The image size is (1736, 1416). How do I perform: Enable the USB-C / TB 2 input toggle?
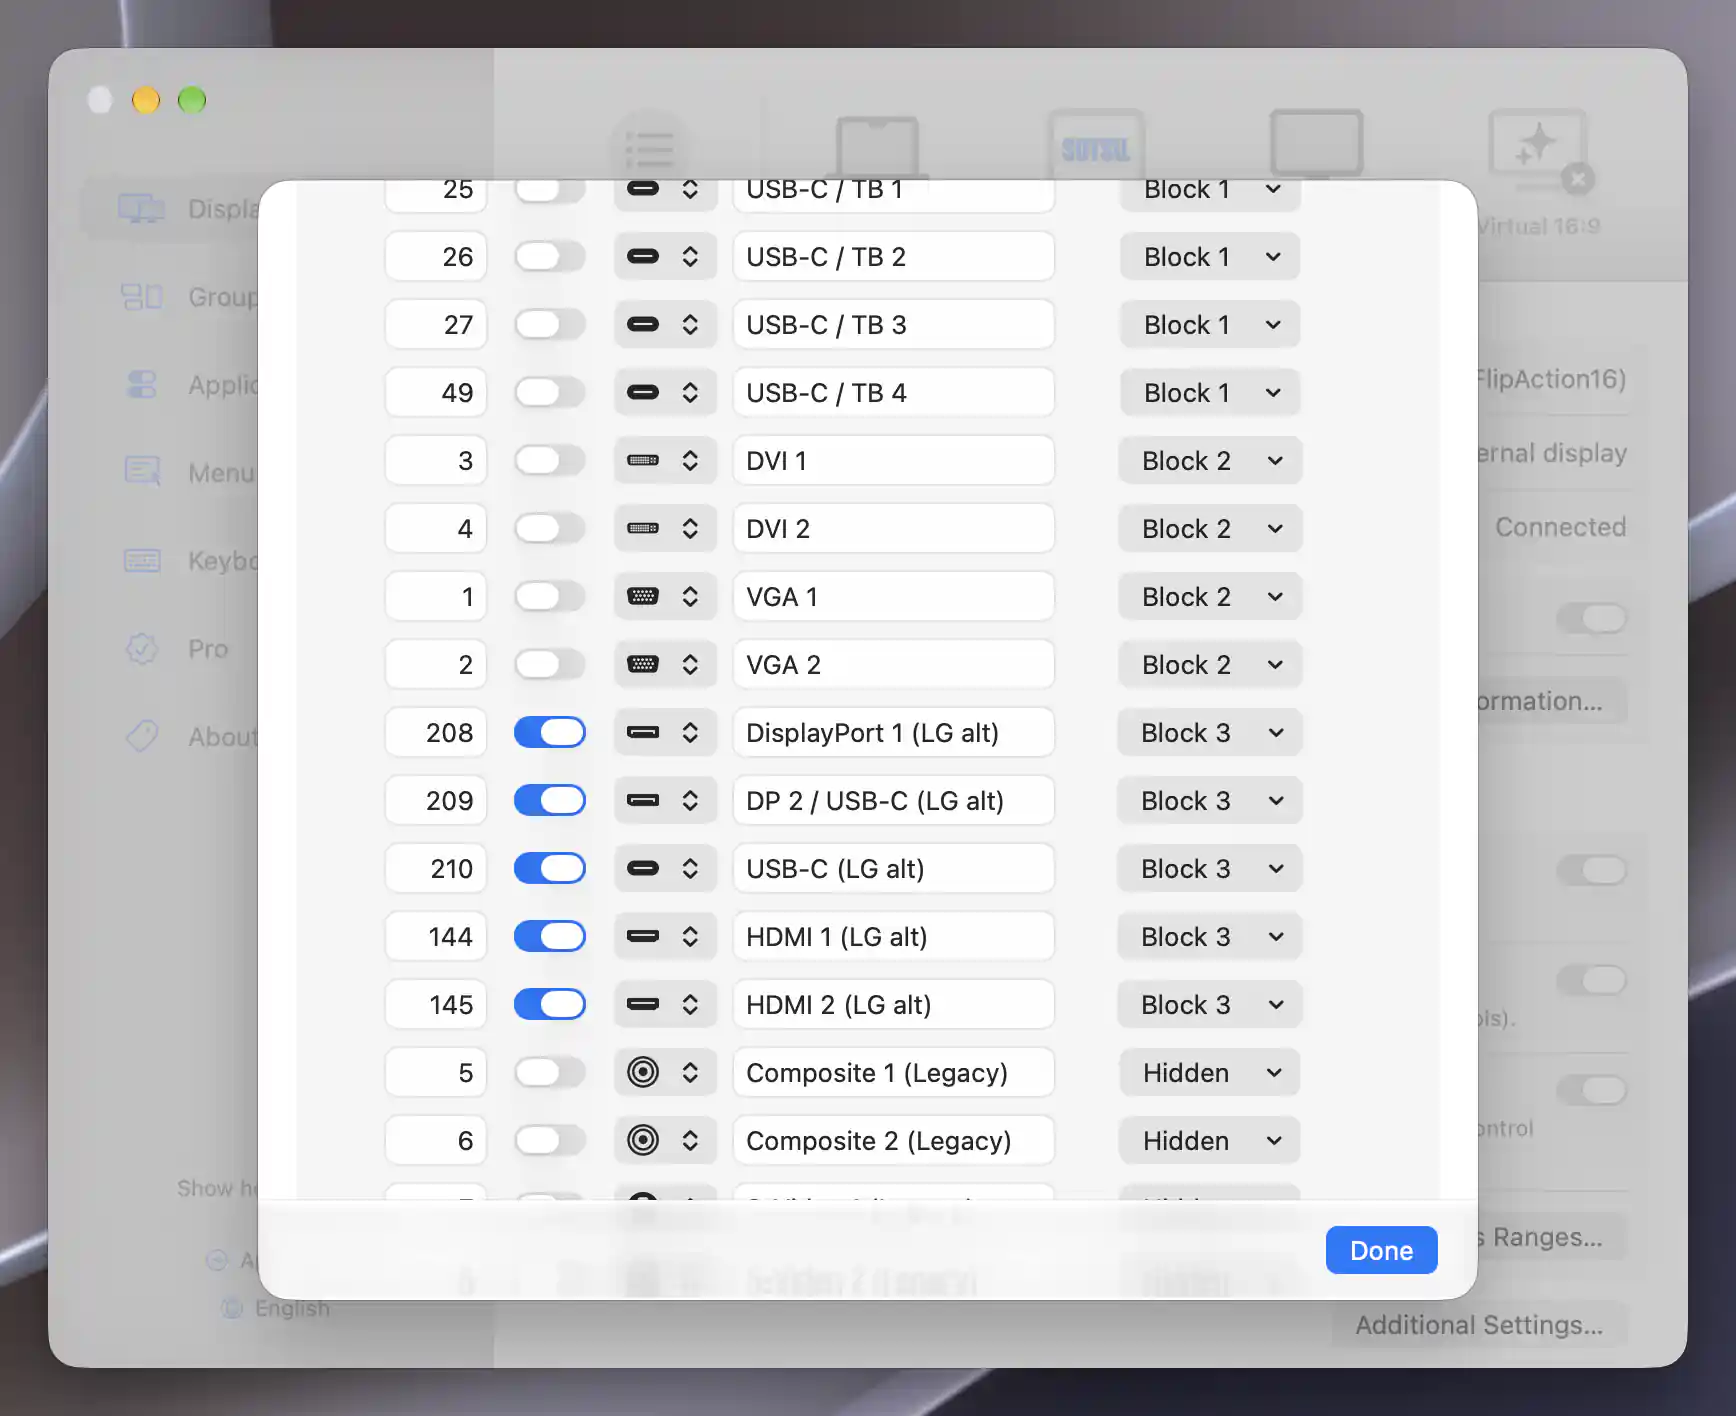[x=550, y=257]
